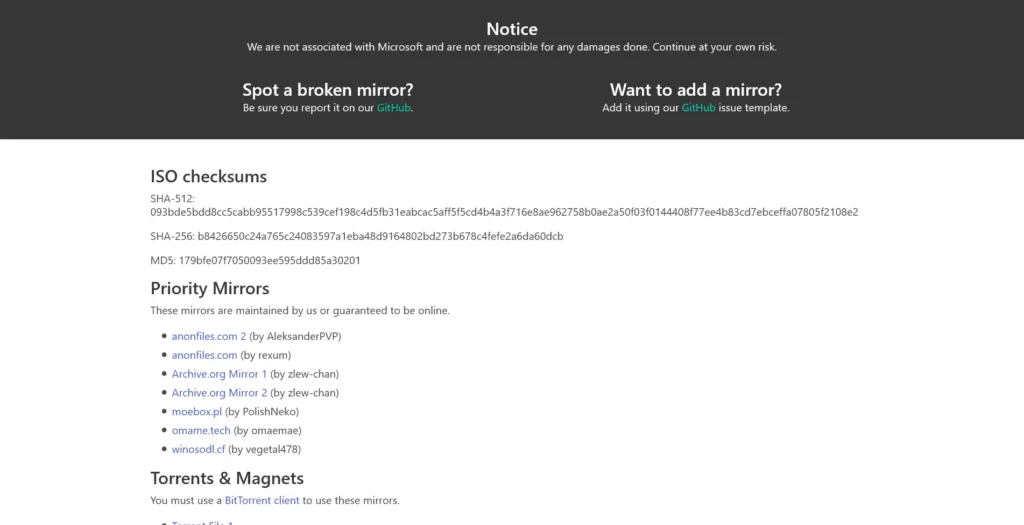Click the SHA-512 checksum hash value

pyautogui.click(x=504, y=212)
